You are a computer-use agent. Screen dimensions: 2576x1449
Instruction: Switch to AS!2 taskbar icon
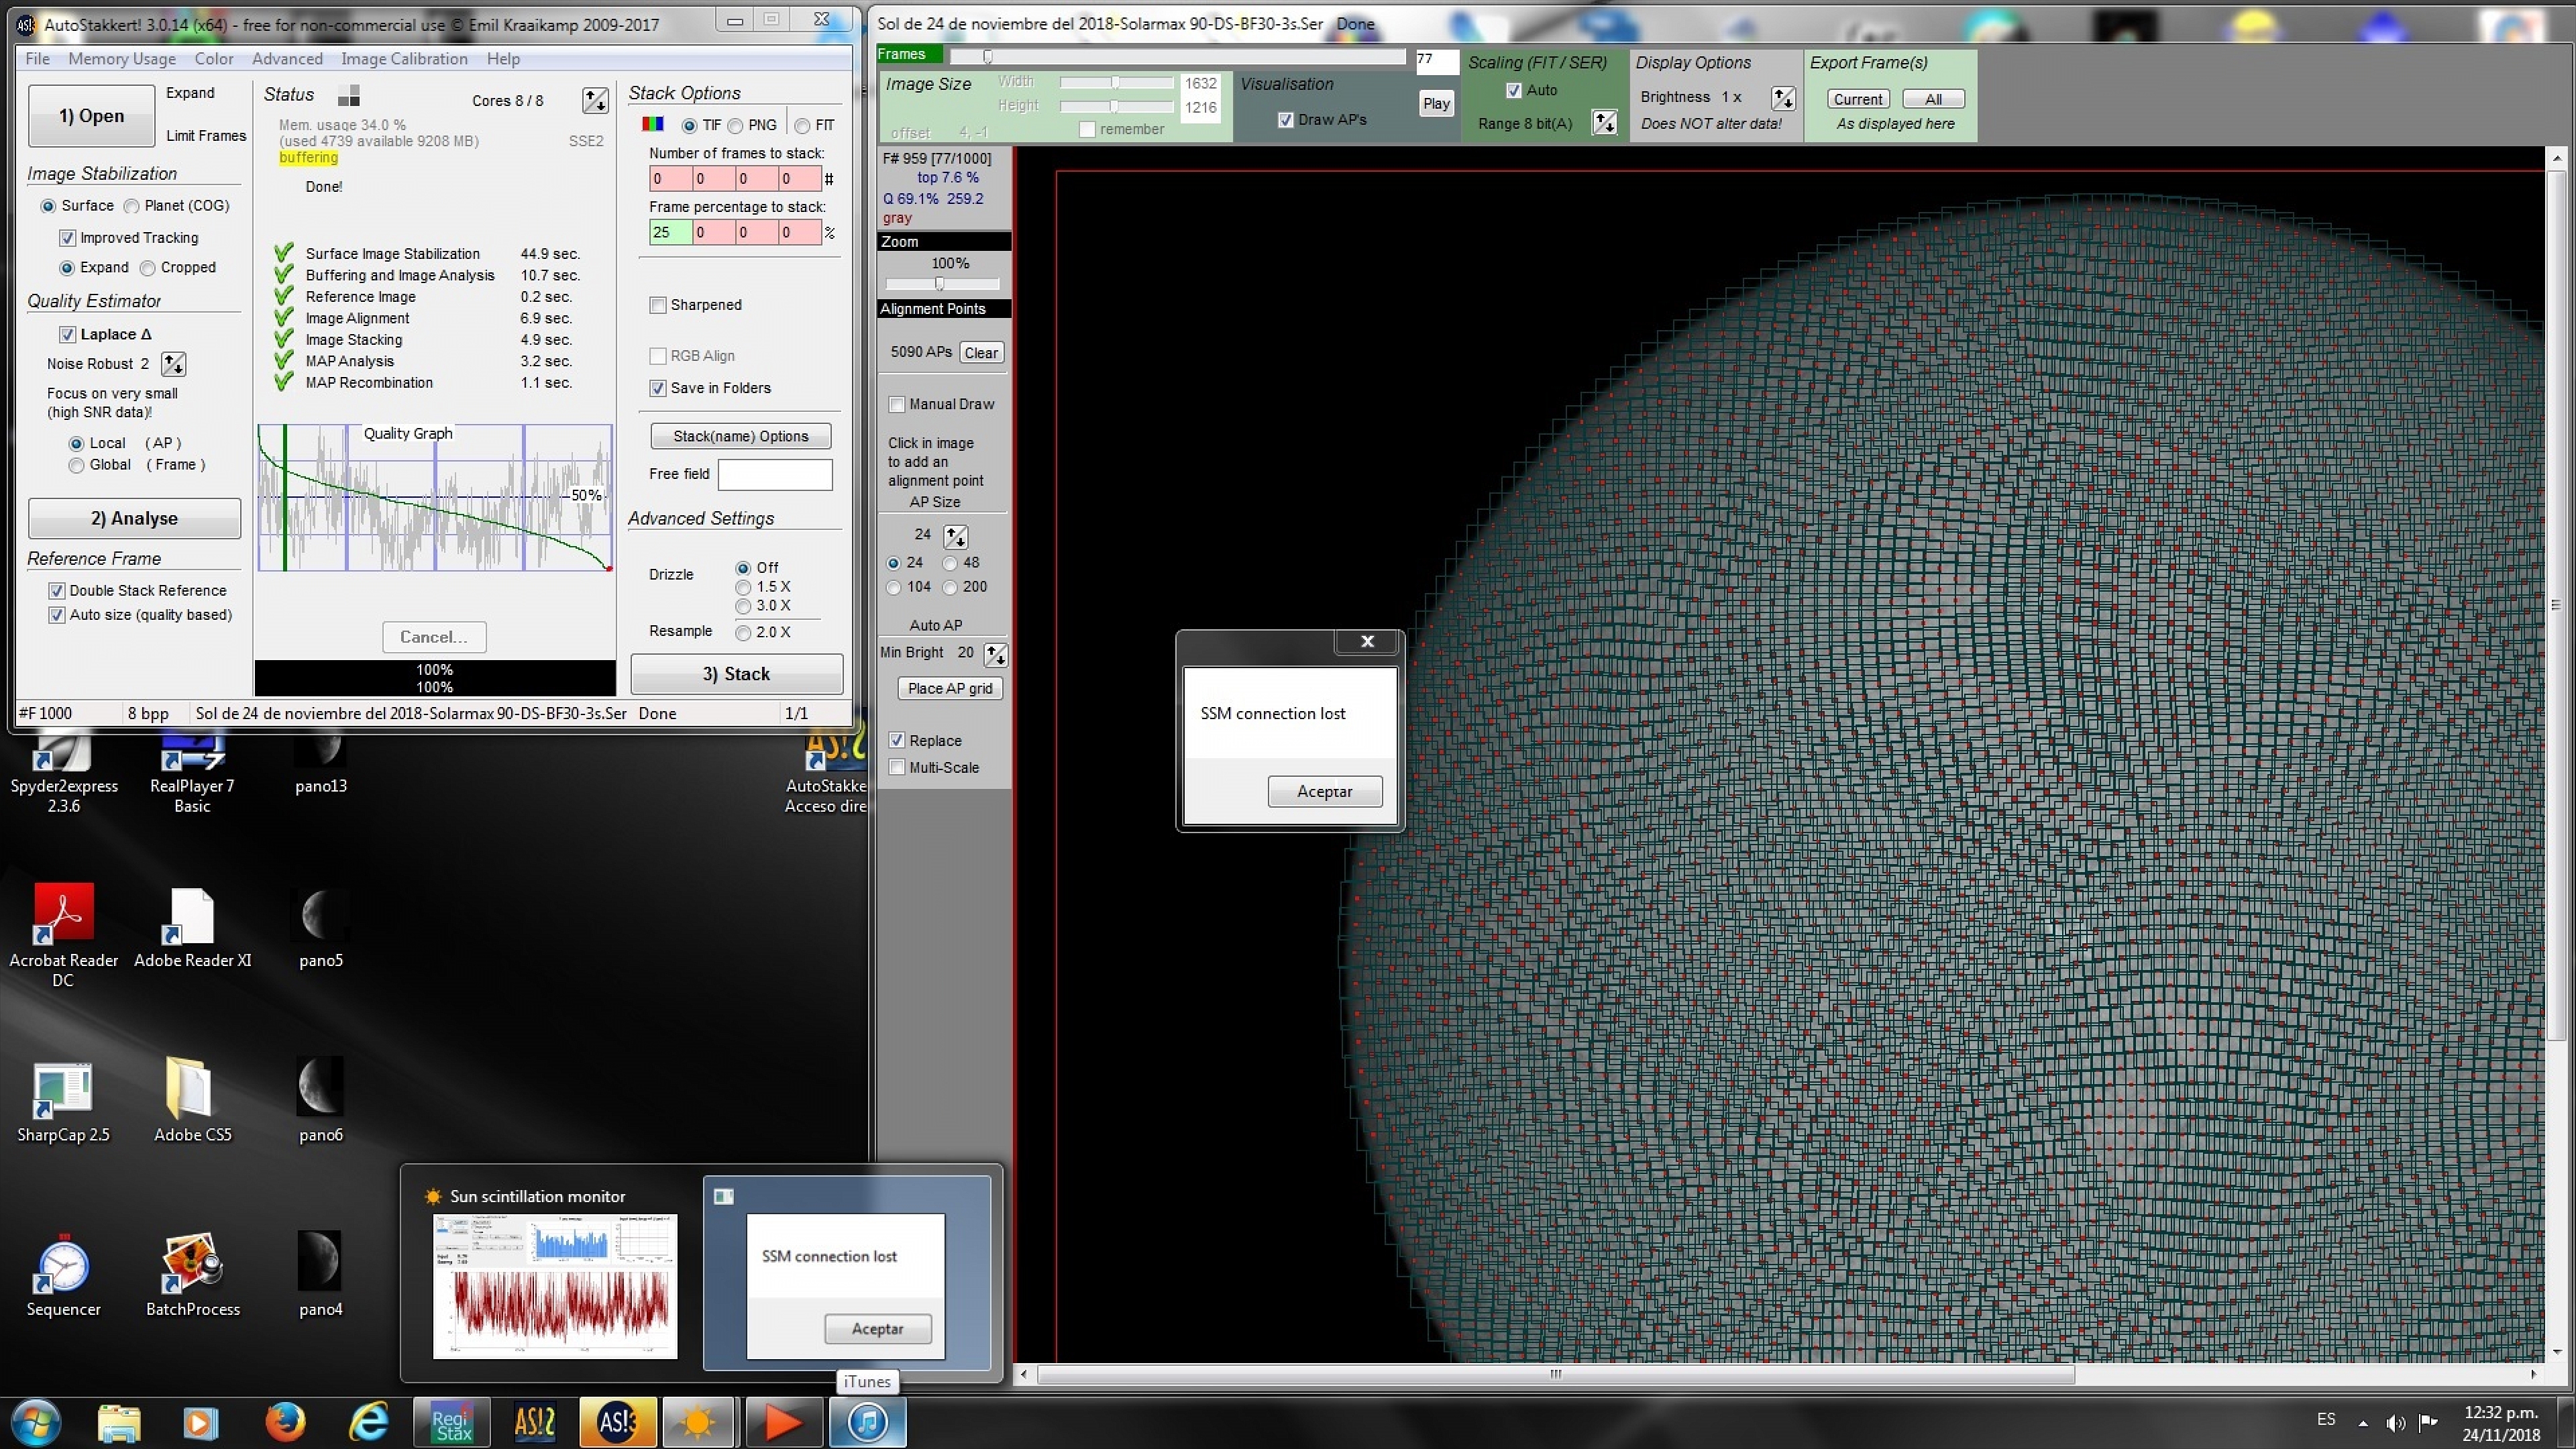pyautogui.click(x=534, y=1422)
